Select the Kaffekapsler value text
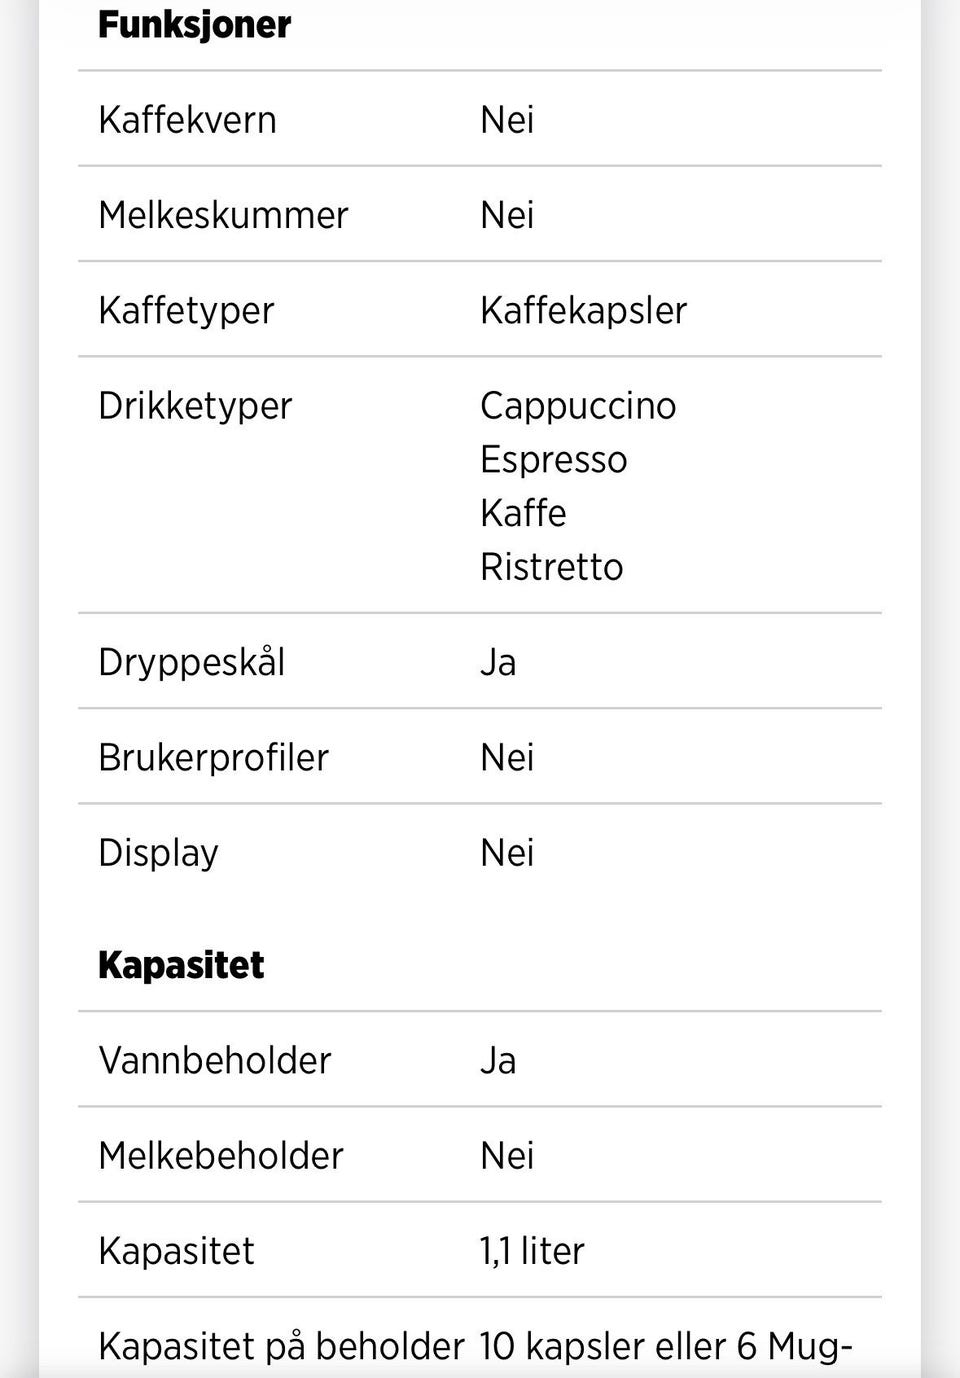 [x=583, y=310]
